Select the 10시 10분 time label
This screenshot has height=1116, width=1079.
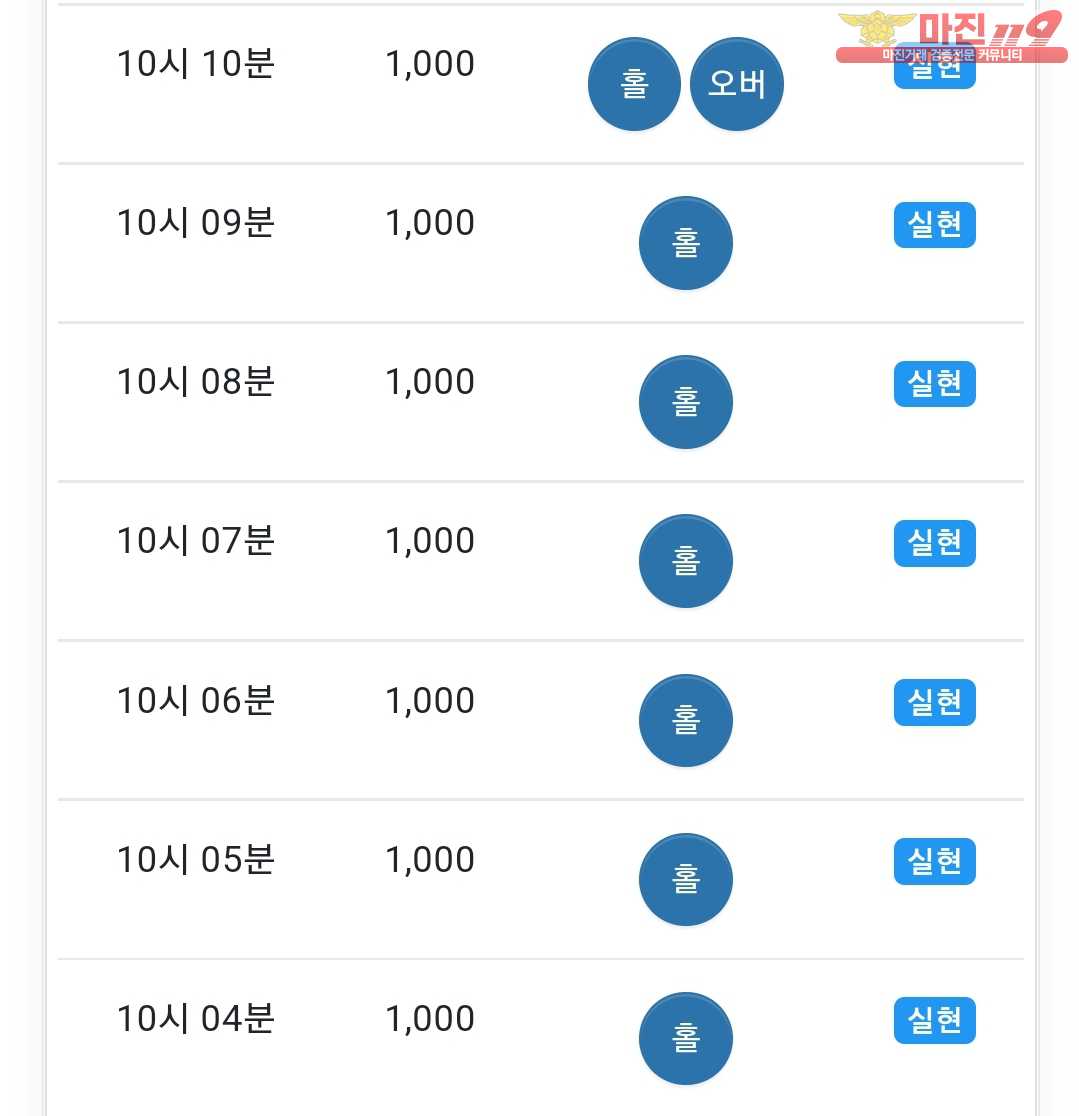pyautogui.click(x=195, y=64)
